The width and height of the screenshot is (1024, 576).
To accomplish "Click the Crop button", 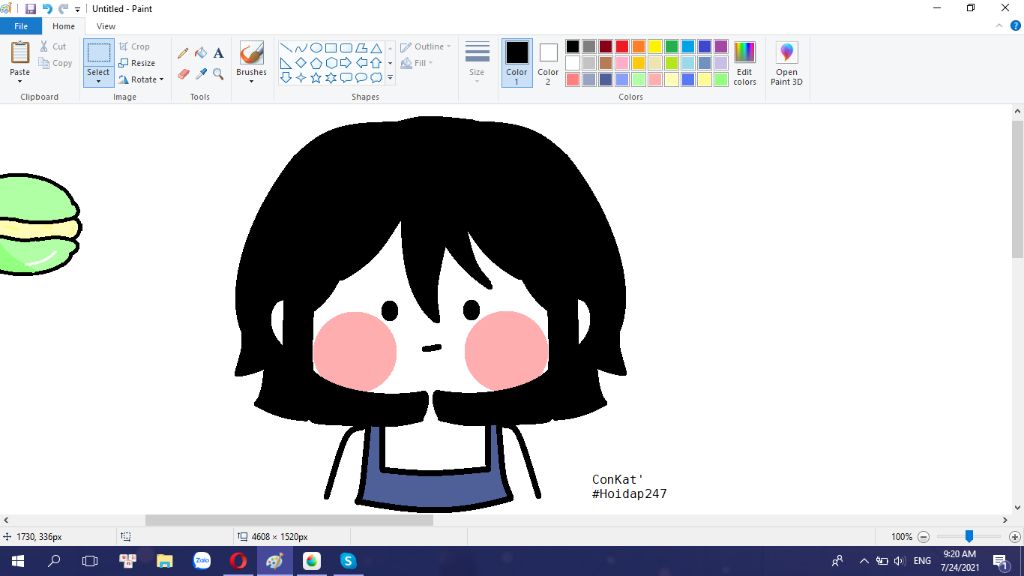I will [135, 47].
